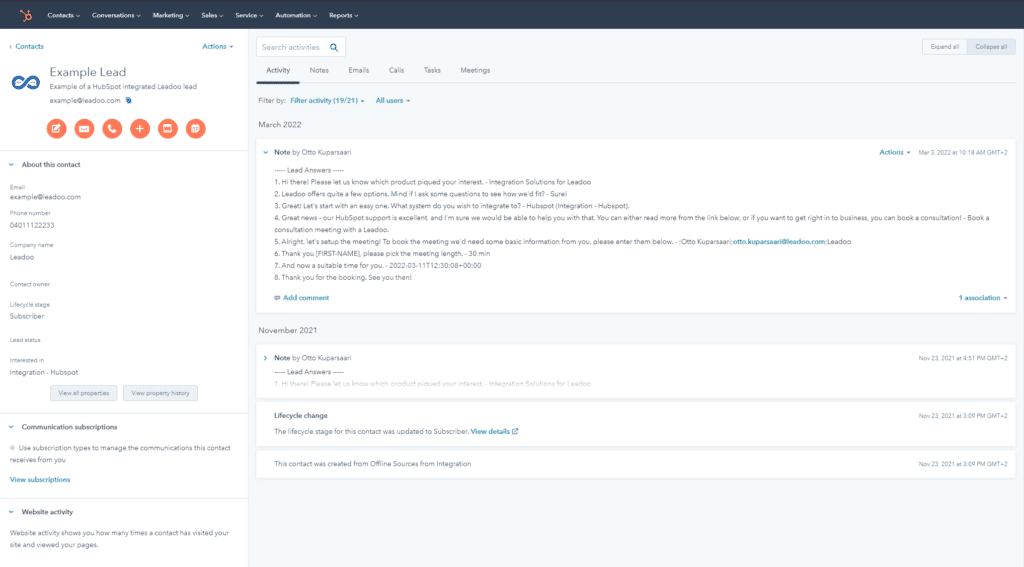
Task: Copy email icon next to example@leadoo.com
Action: pos(129,101)
